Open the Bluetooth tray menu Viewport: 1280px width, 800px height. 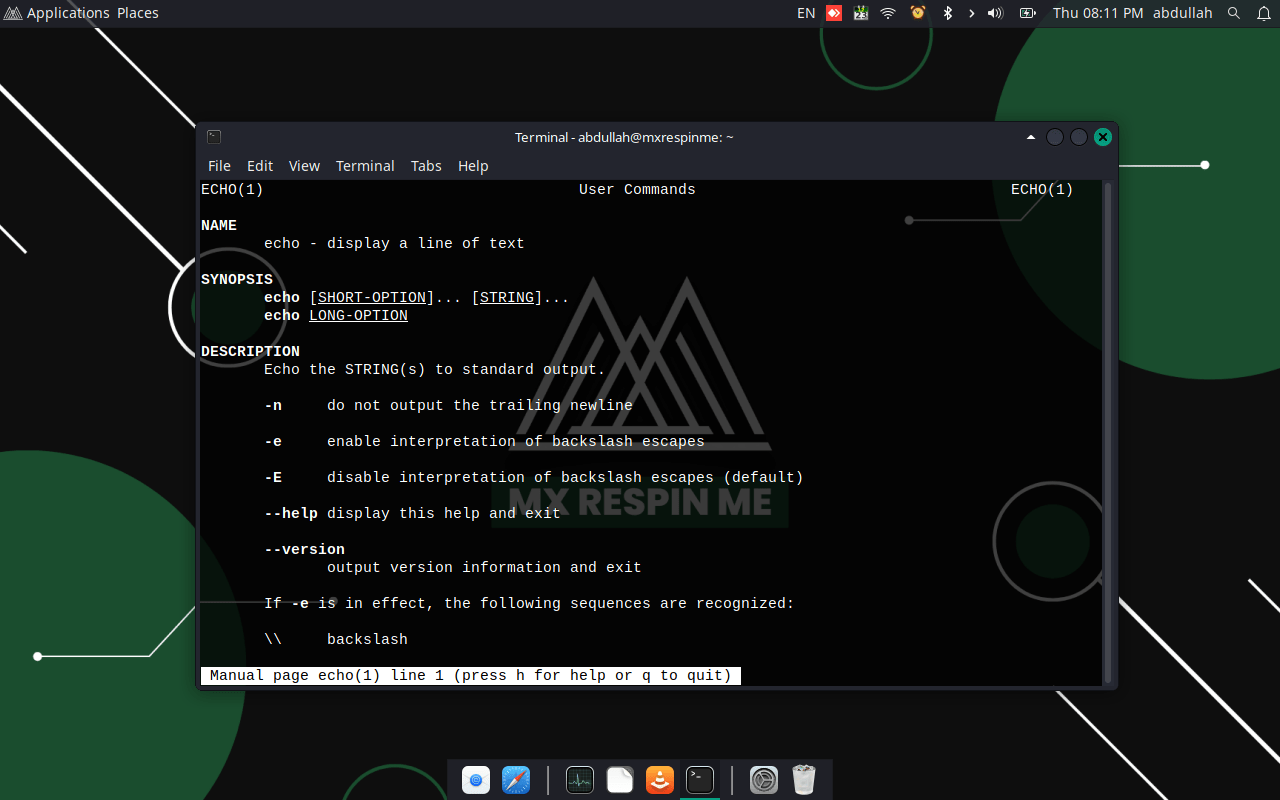(948, 13)
